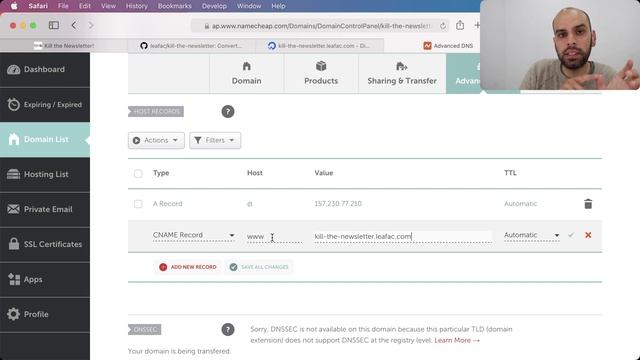This screenshot has width=640, height=360.
Task: Click the Safari address bar URL
Action: (320, 26)
